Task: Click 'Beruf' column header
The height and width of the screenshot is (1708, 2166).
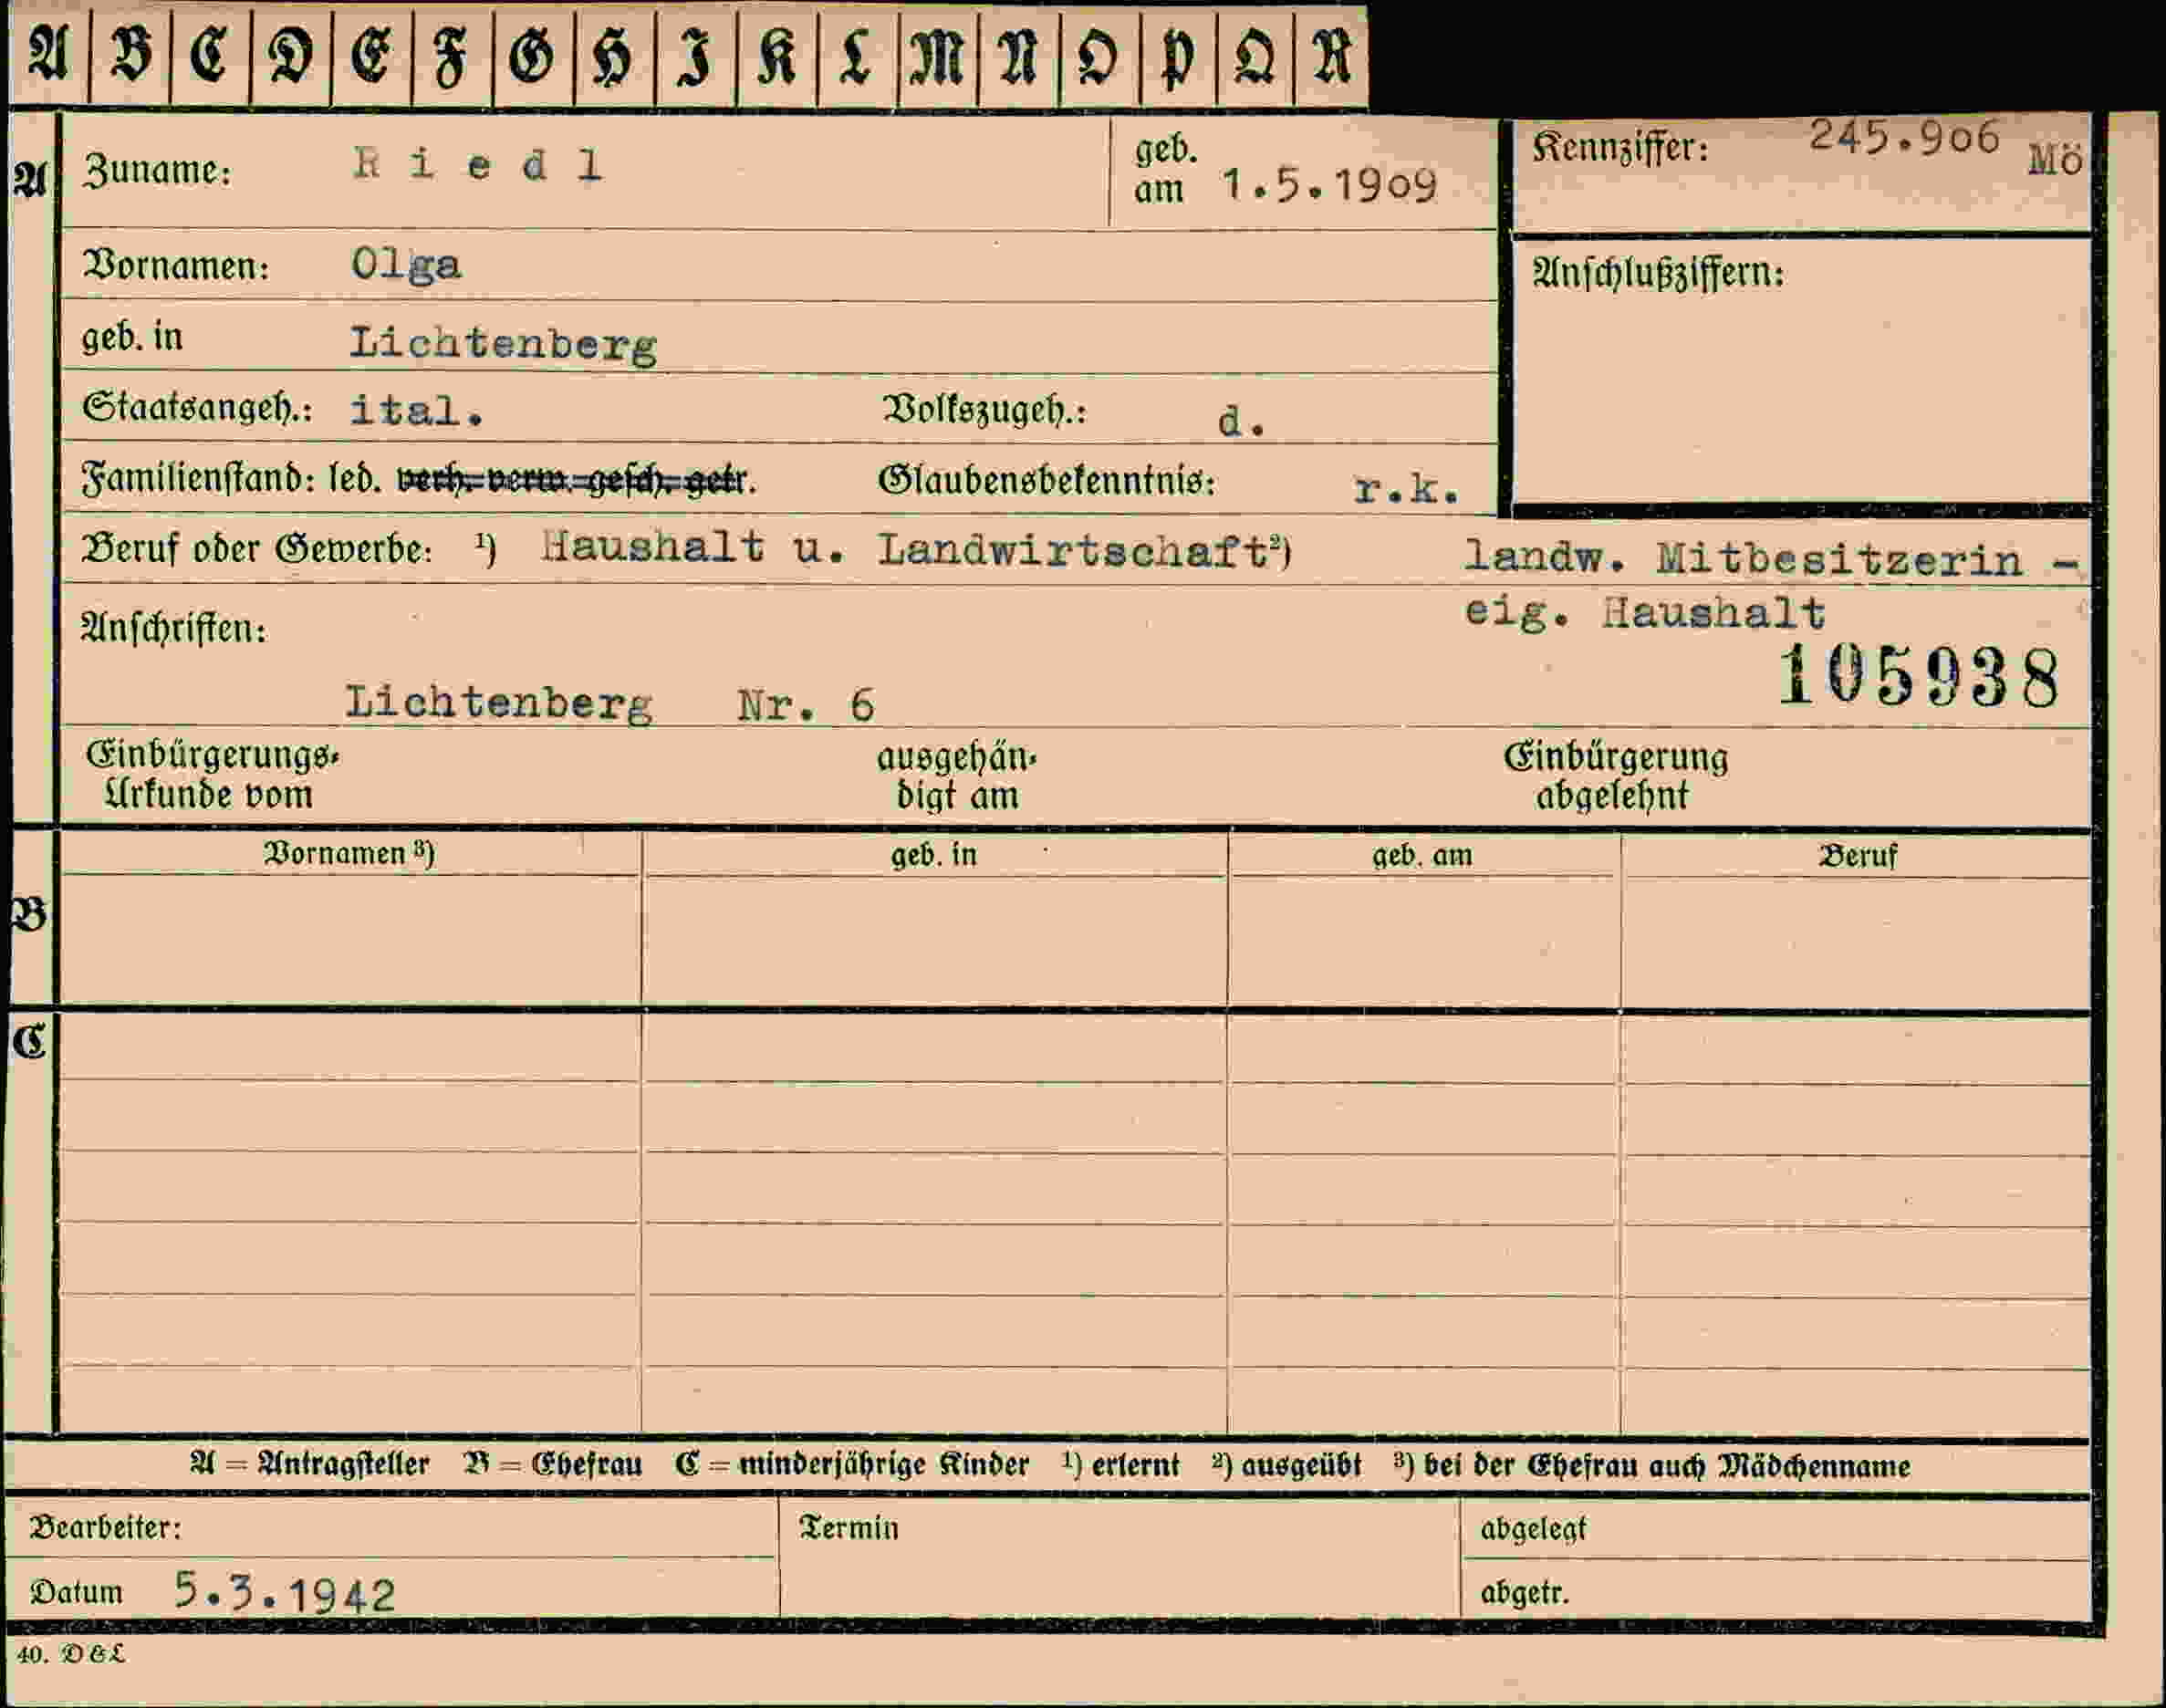Action: 1857,856
